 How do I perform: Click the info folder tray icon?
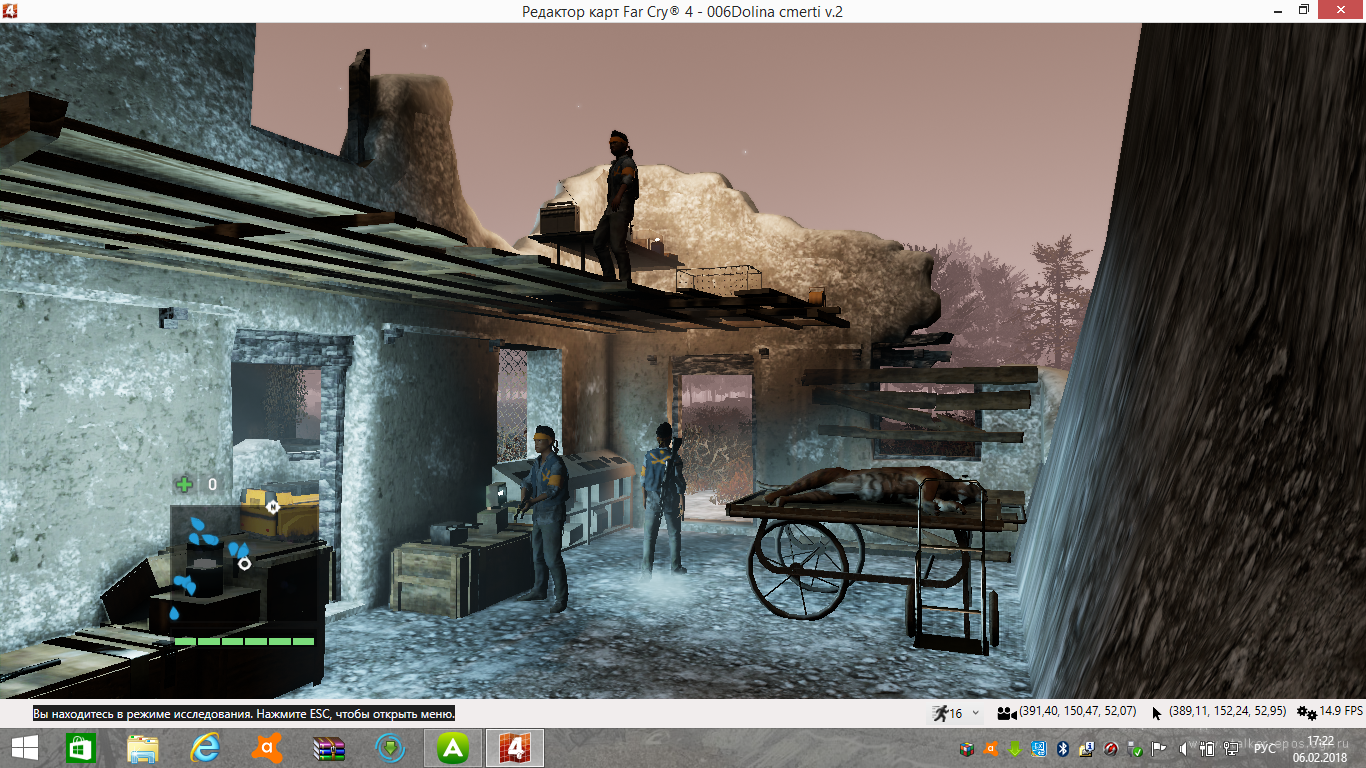pos(1087,749)
